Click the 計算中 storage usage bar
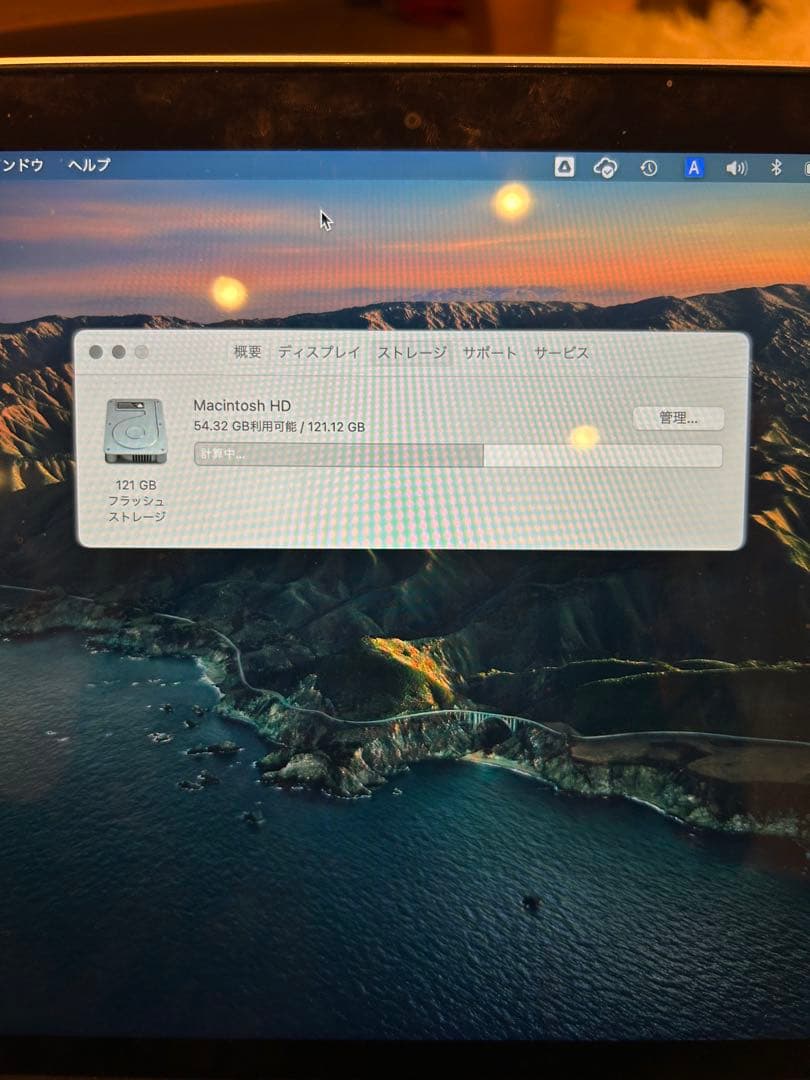This screenshot has height=1080, width=810. [457, 455]
